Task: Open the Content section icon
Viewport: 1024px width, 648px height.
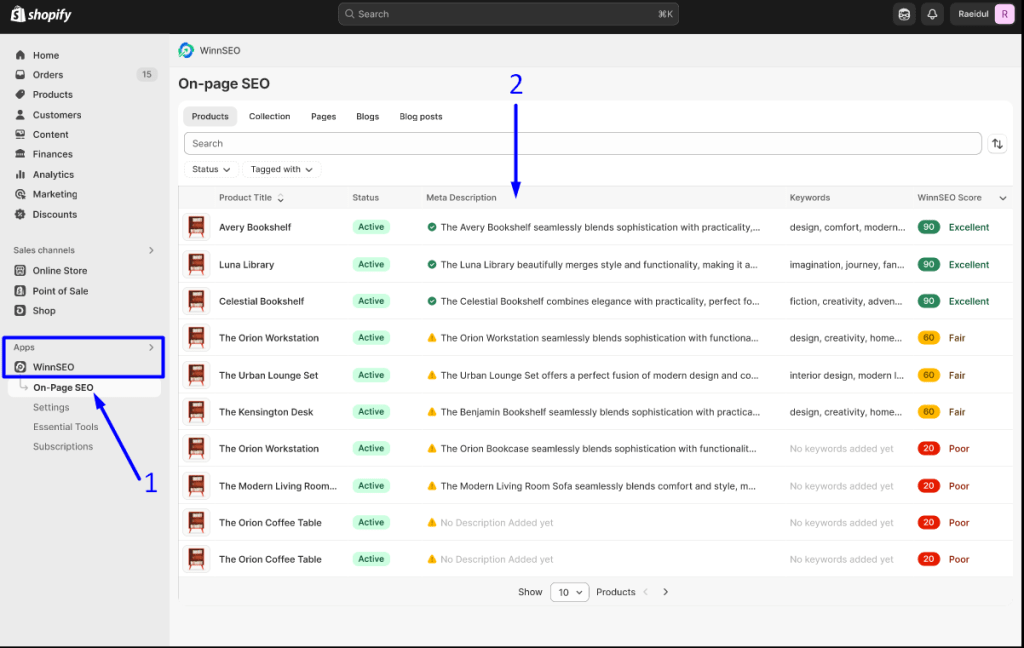Action: click(x=20, y=134)
